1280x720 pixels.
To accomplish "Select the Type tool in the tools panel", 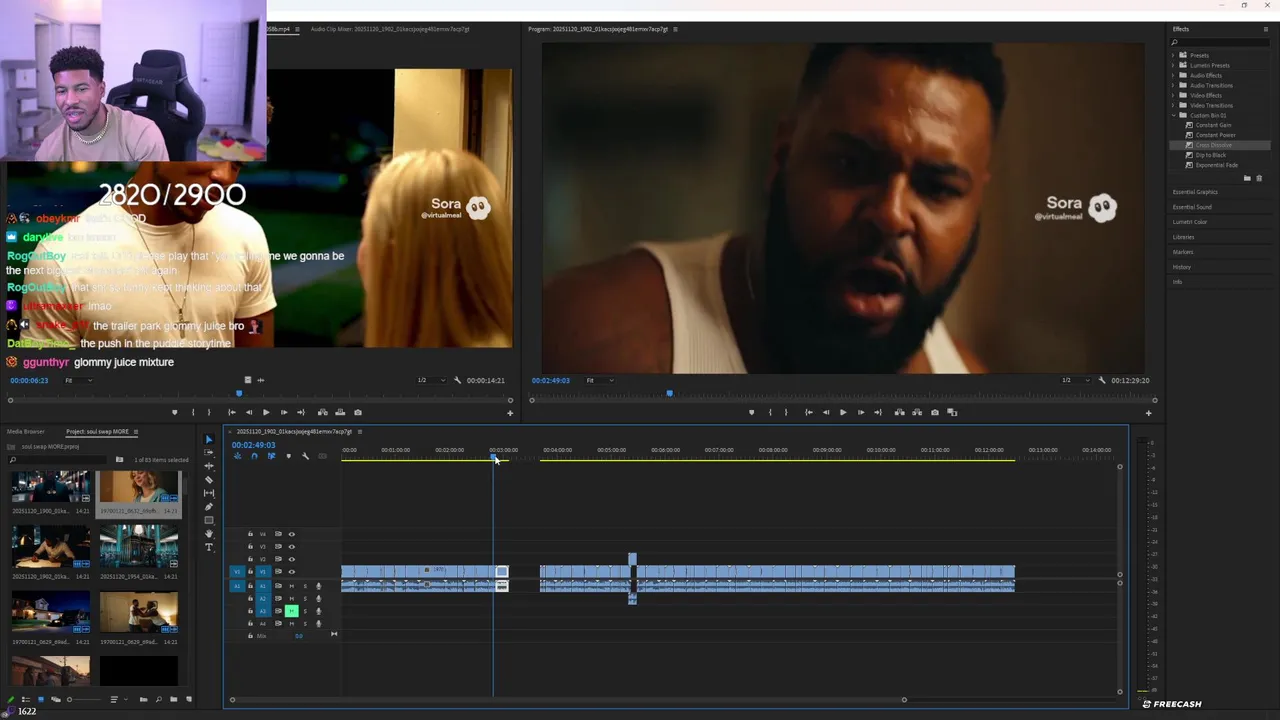I will tap(209, 547).
